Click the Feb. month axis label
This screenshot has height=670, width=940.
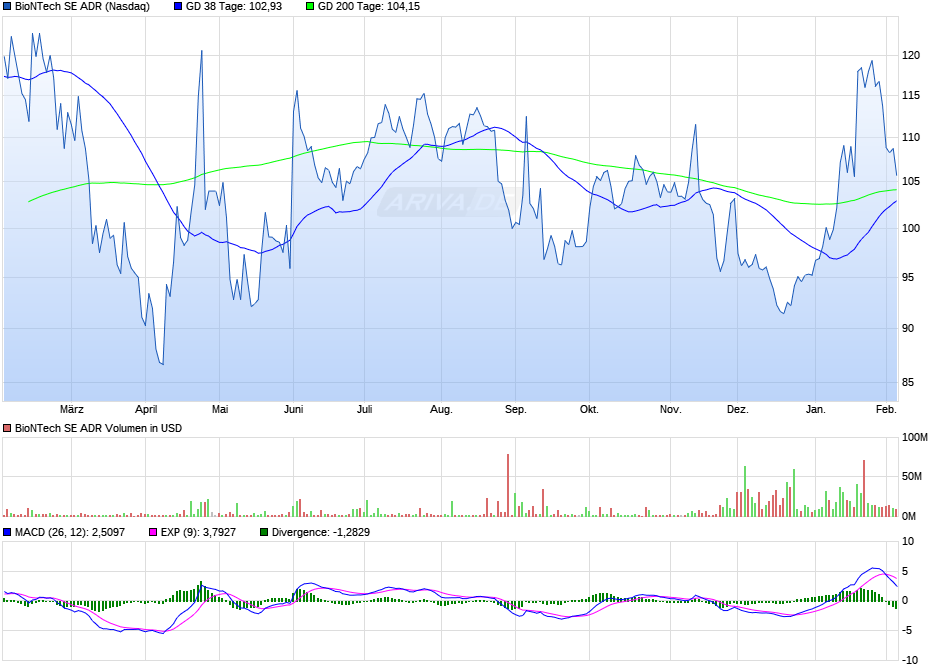[x=886, y=409]
